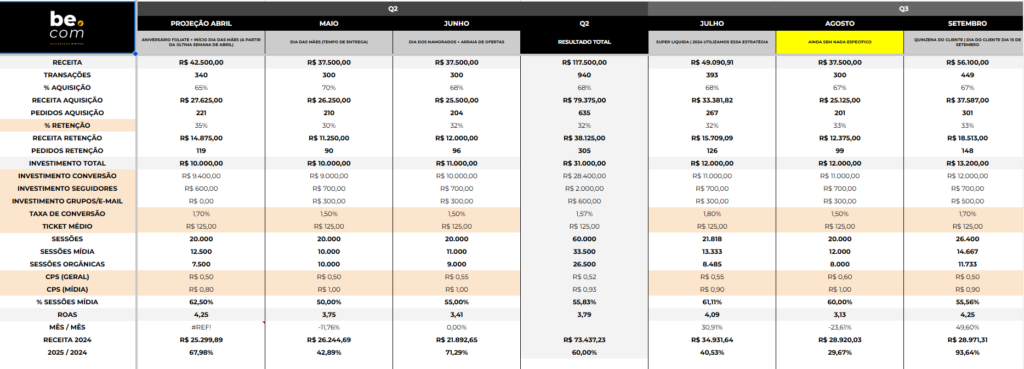Click September revenue R$ 56.100,00 cell
Screen dimensions: 1024x369
[x=967, y=63]
